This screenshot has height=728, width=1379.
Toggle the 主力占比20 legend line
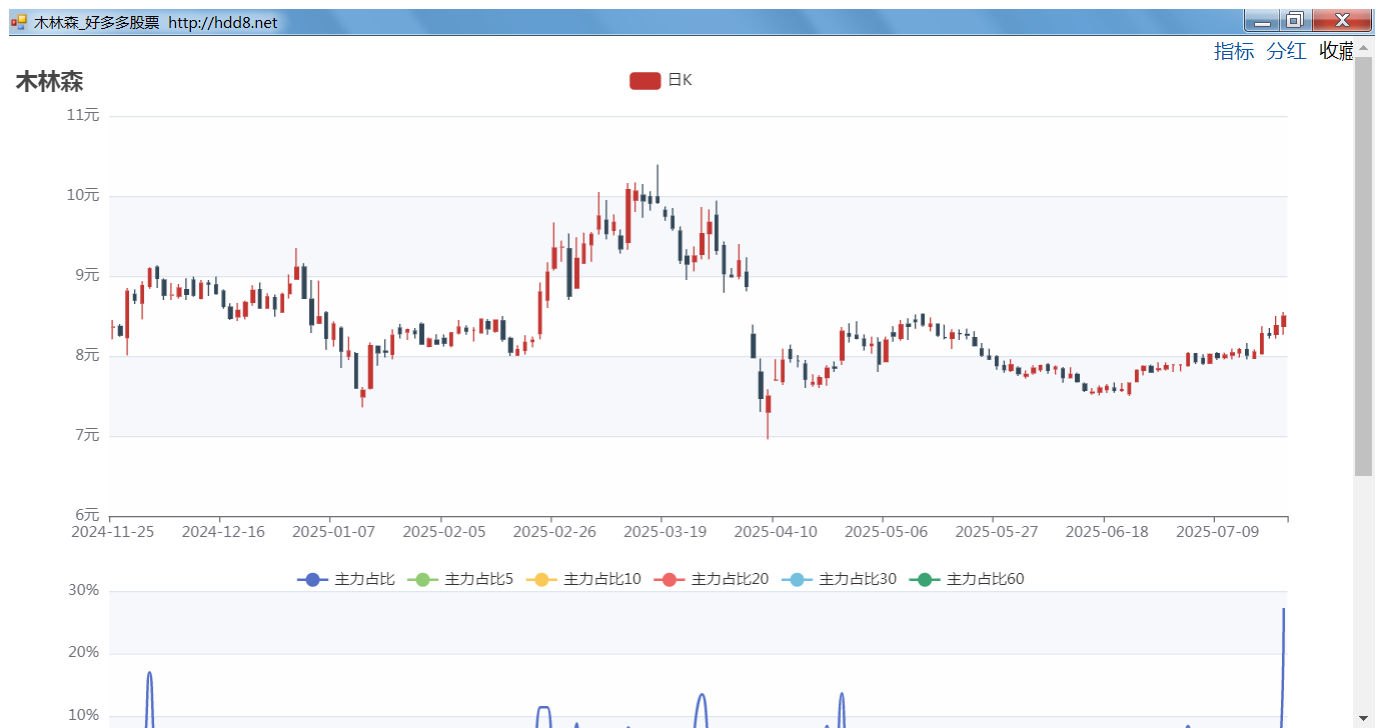coord(711,579)
